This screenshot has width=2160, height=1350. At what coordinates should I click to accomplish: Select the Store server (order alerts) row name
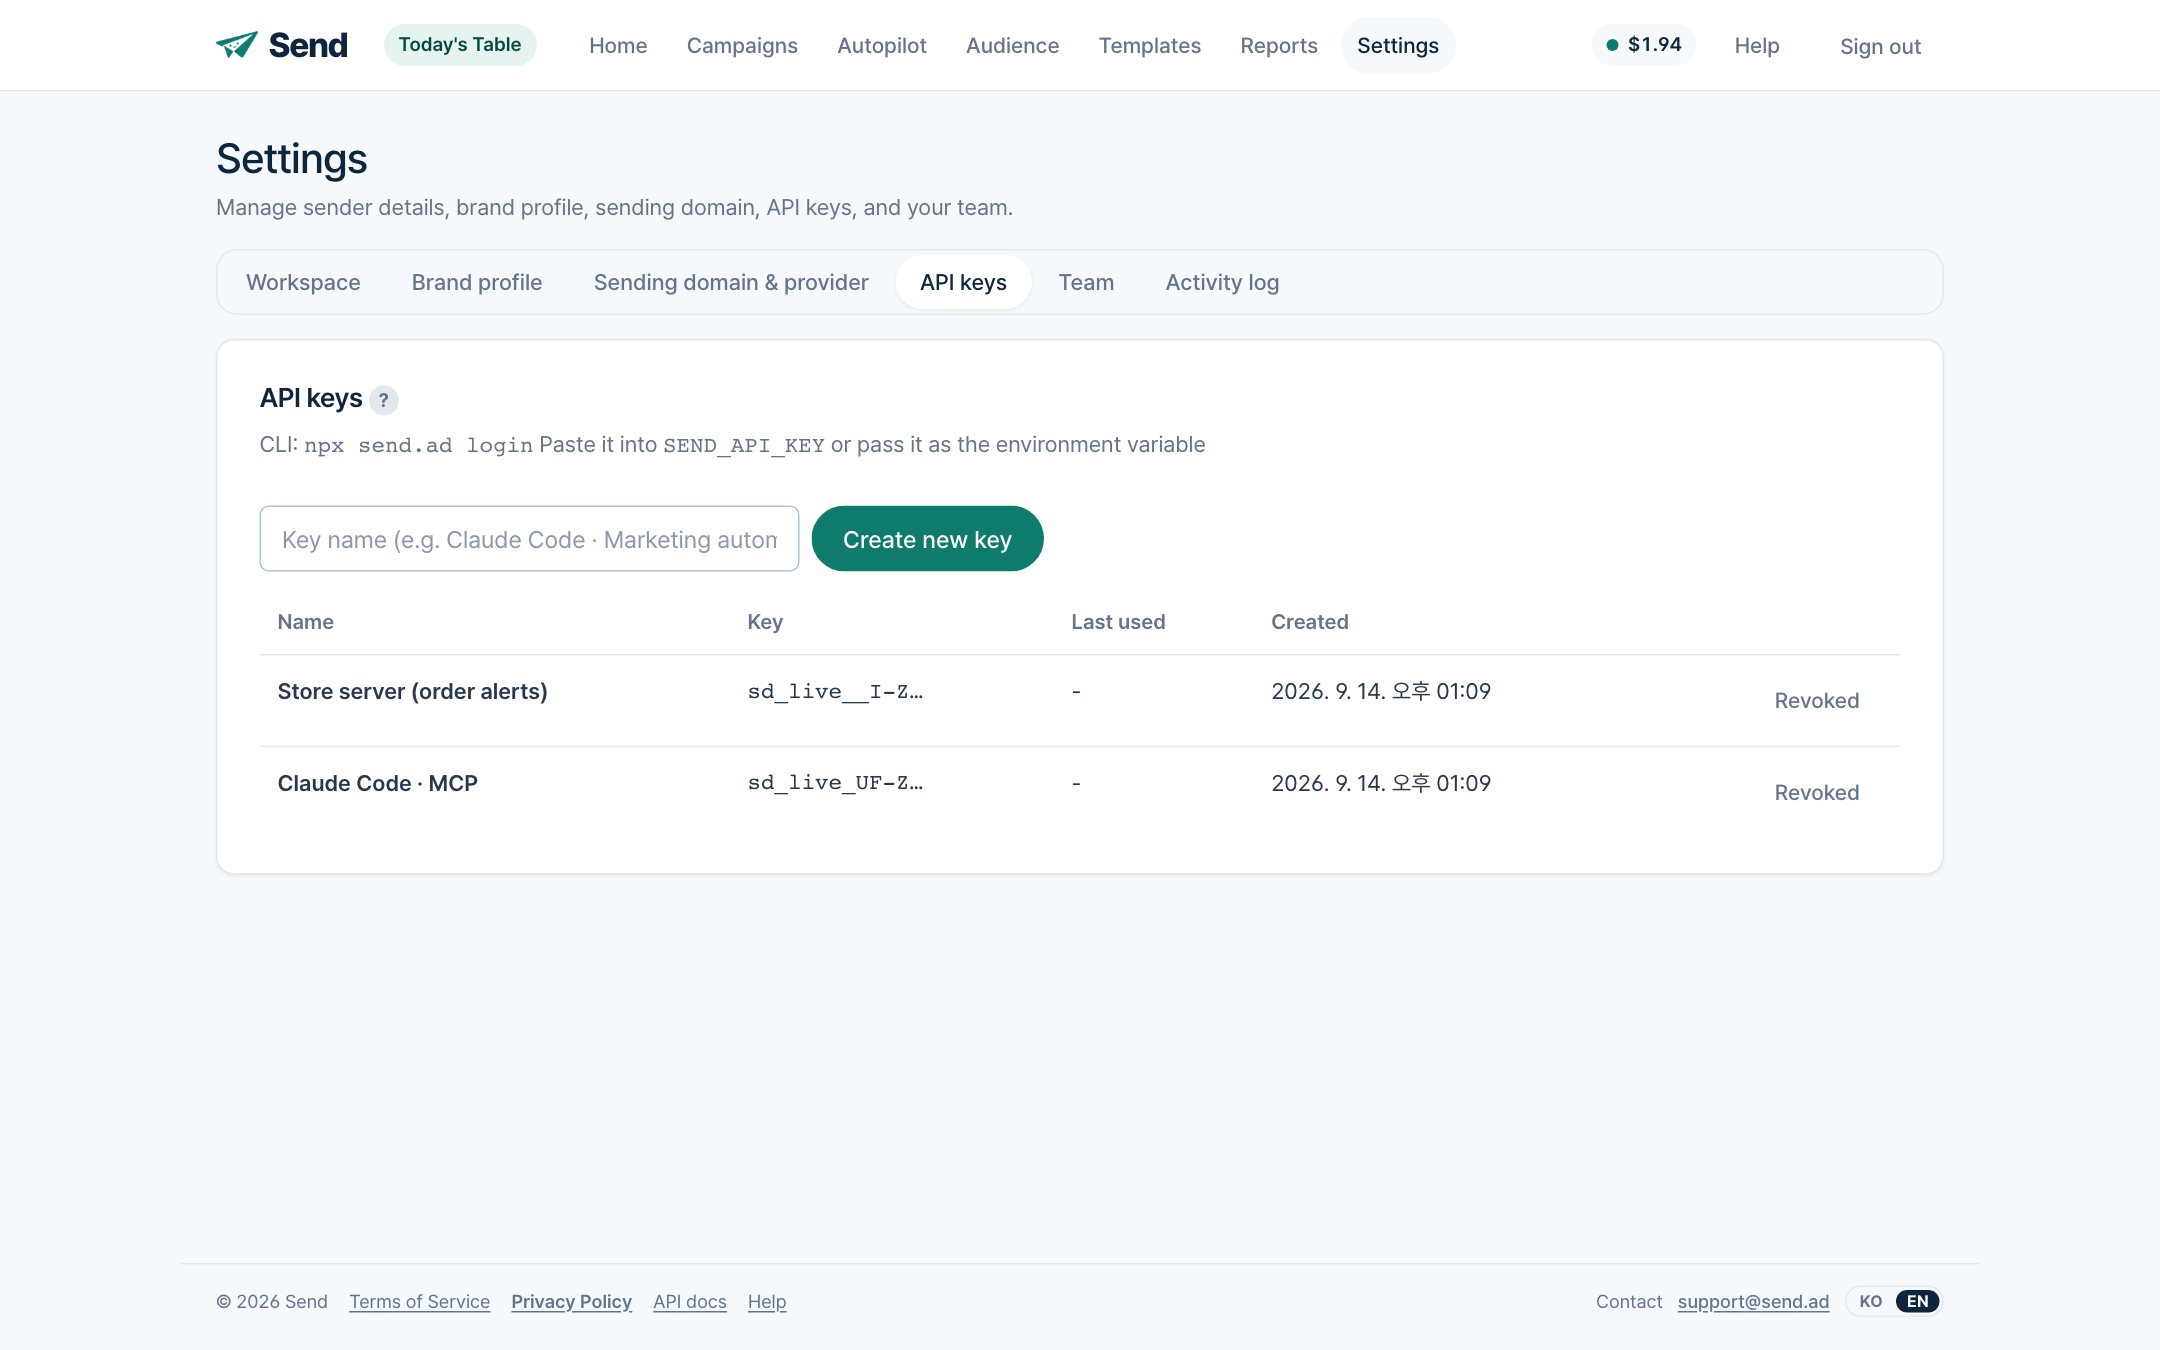412,692
